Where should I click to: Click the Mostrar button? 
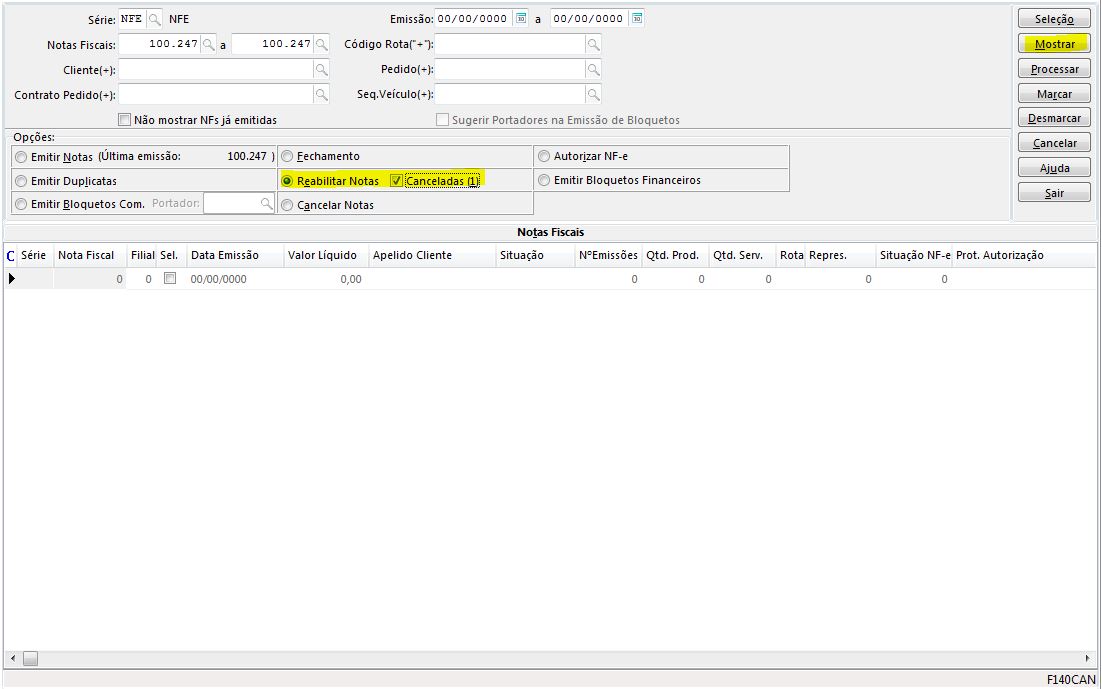[1054, 44]
